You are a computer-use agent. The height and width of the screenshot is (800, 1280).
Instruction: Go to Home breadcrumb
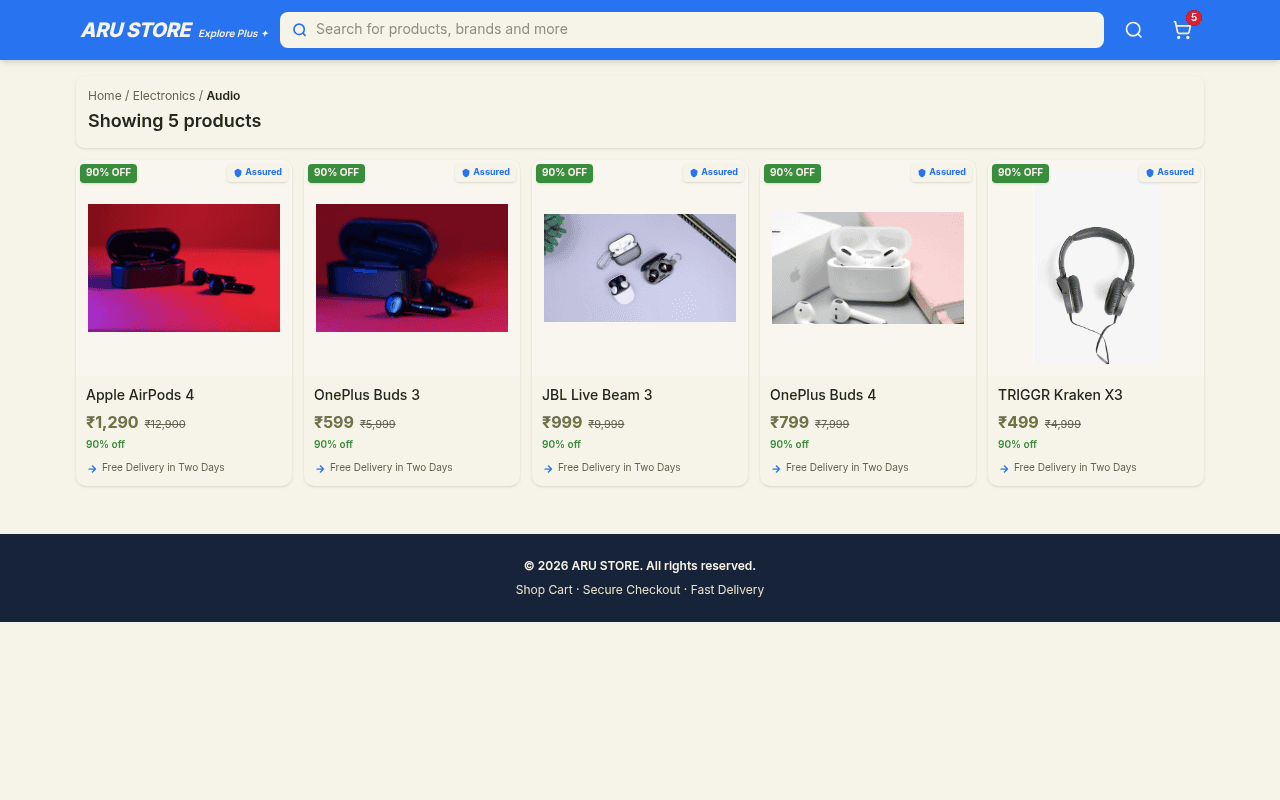tap(105, 96)
